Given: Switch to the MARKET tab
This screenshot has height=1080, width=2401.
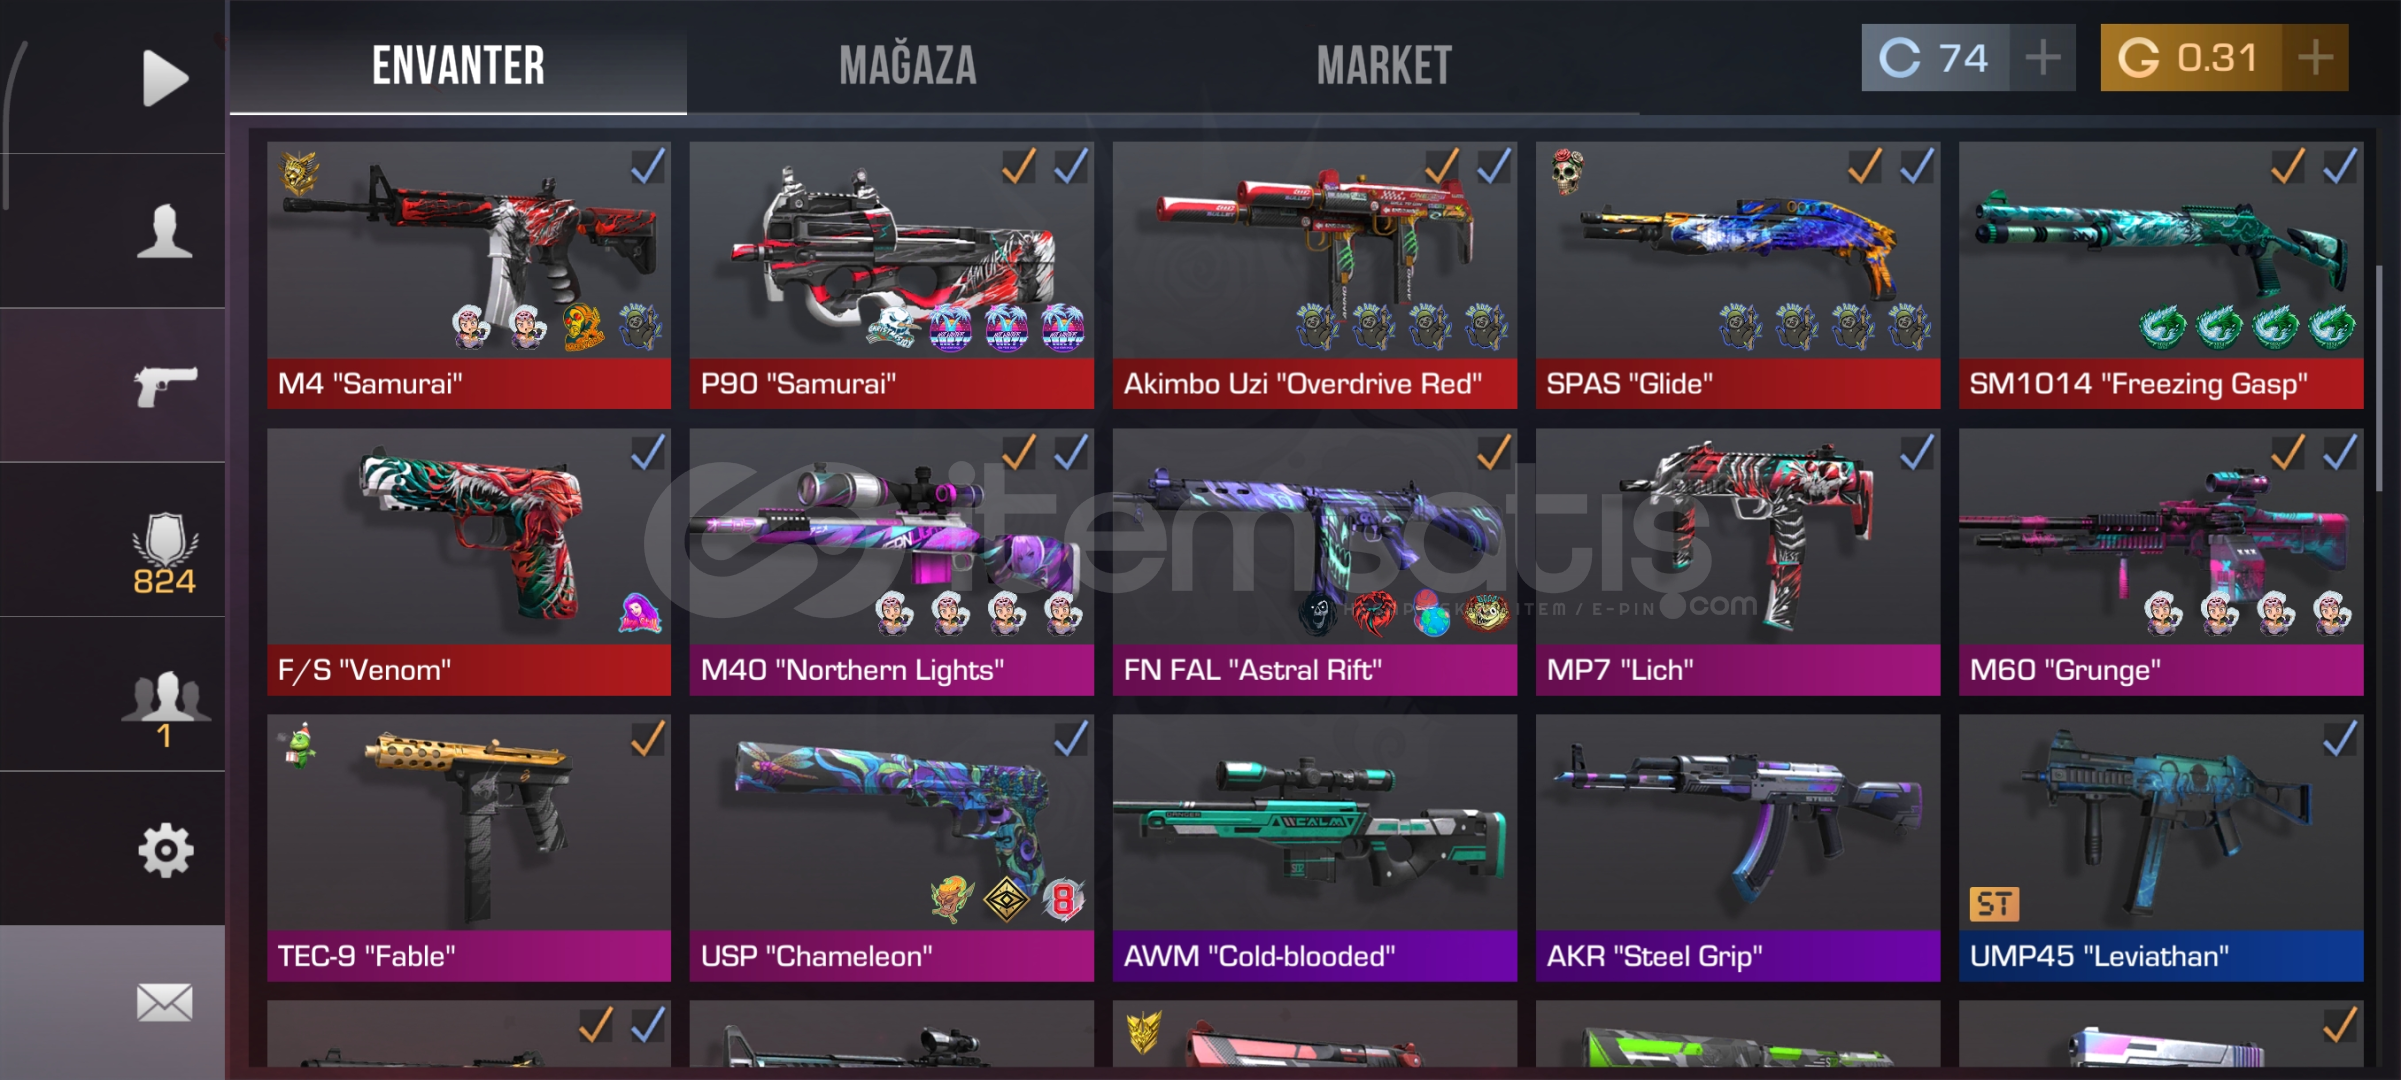Looking at the screenshot, I should (x=1384, y=66).
